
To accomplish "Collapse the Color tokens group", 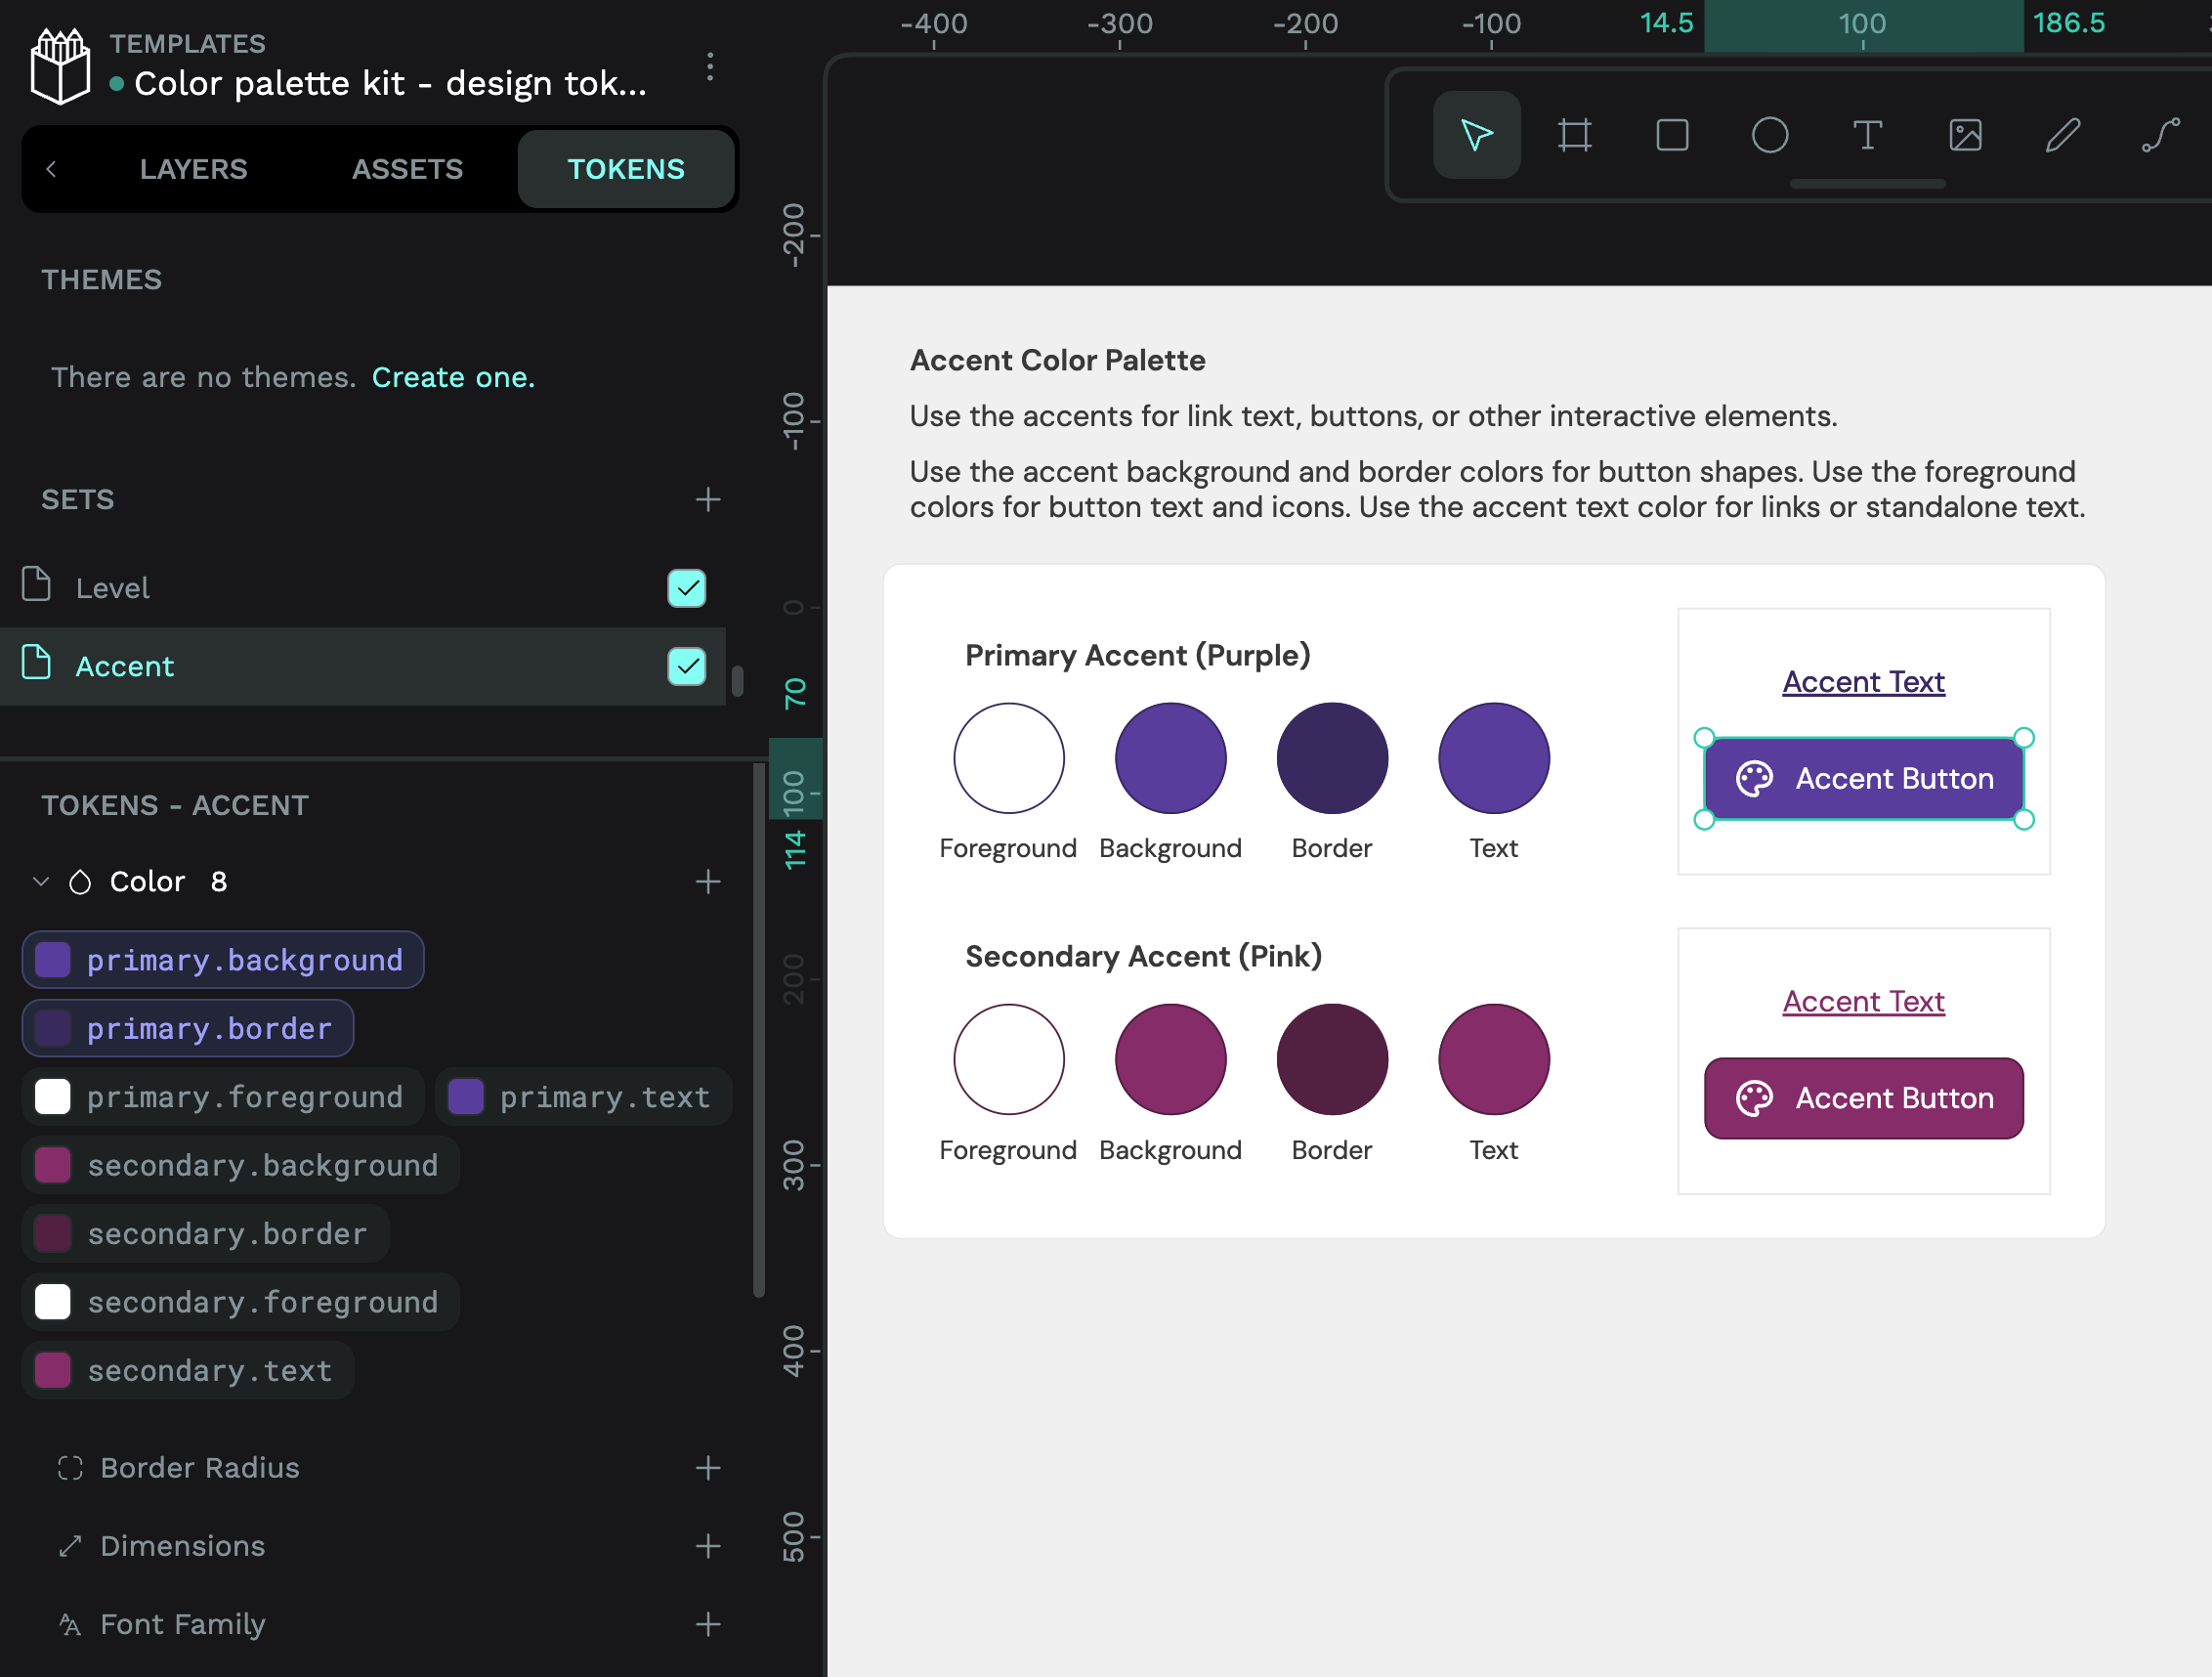I will click(x=41, y=881).
